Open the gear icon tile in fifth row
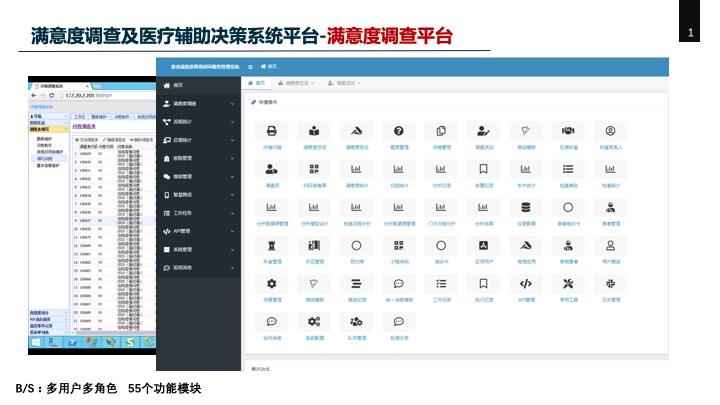Image resolution: width=720 pixels, height=405 pixels. [x=272, y=284]
